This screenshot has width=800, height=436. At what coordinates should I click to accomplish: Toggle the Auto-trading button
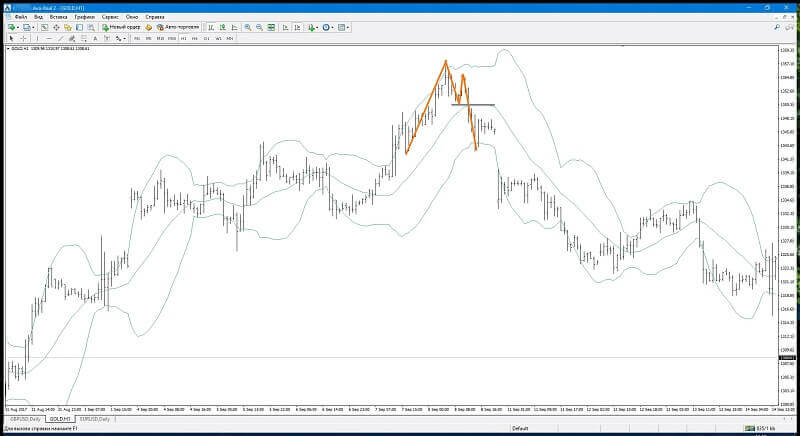pyautogui.click(x=178, y=27)
